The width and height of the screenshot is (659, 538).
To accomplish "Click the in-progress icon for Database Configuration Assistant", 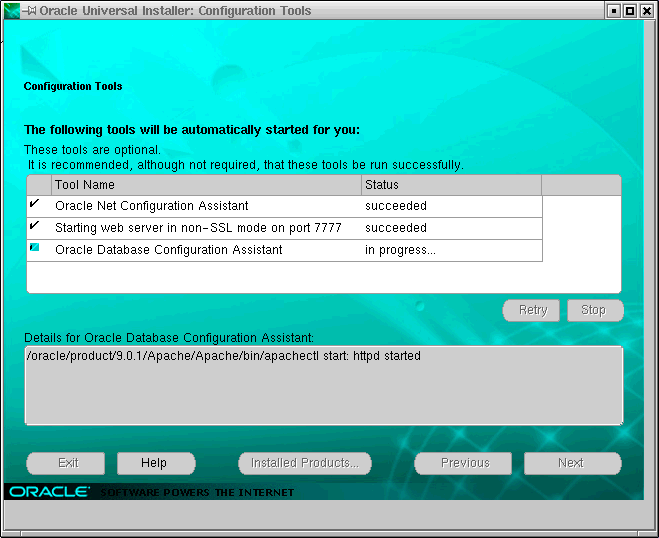I will [x=35, y=248].
